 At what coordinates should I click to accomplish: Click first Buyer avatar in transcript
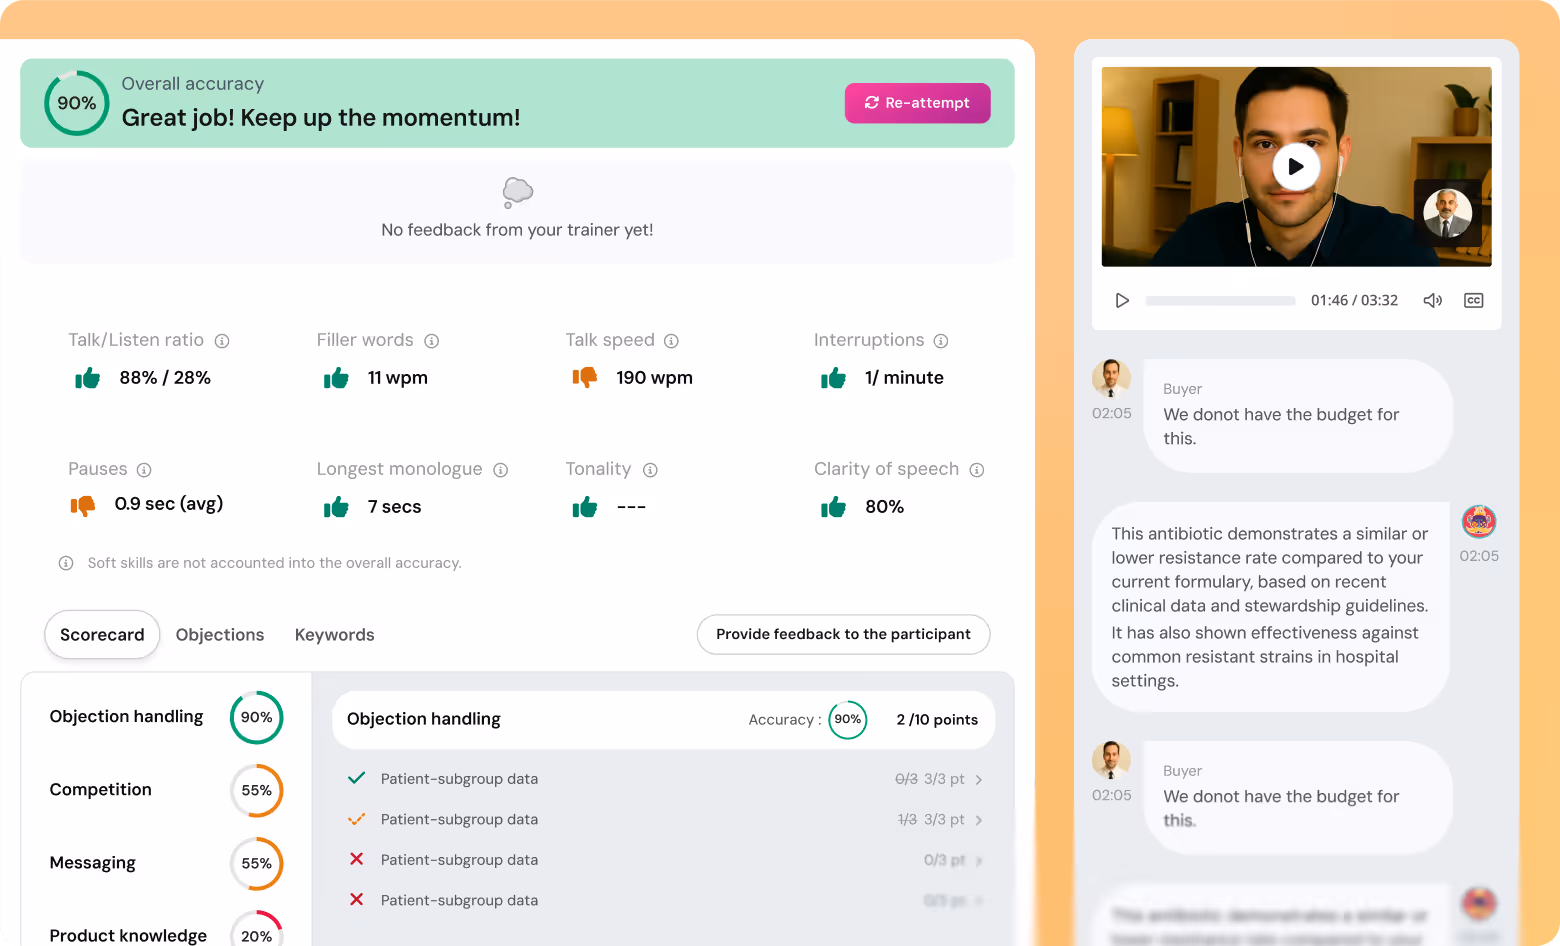click(x=1111, y=379)
